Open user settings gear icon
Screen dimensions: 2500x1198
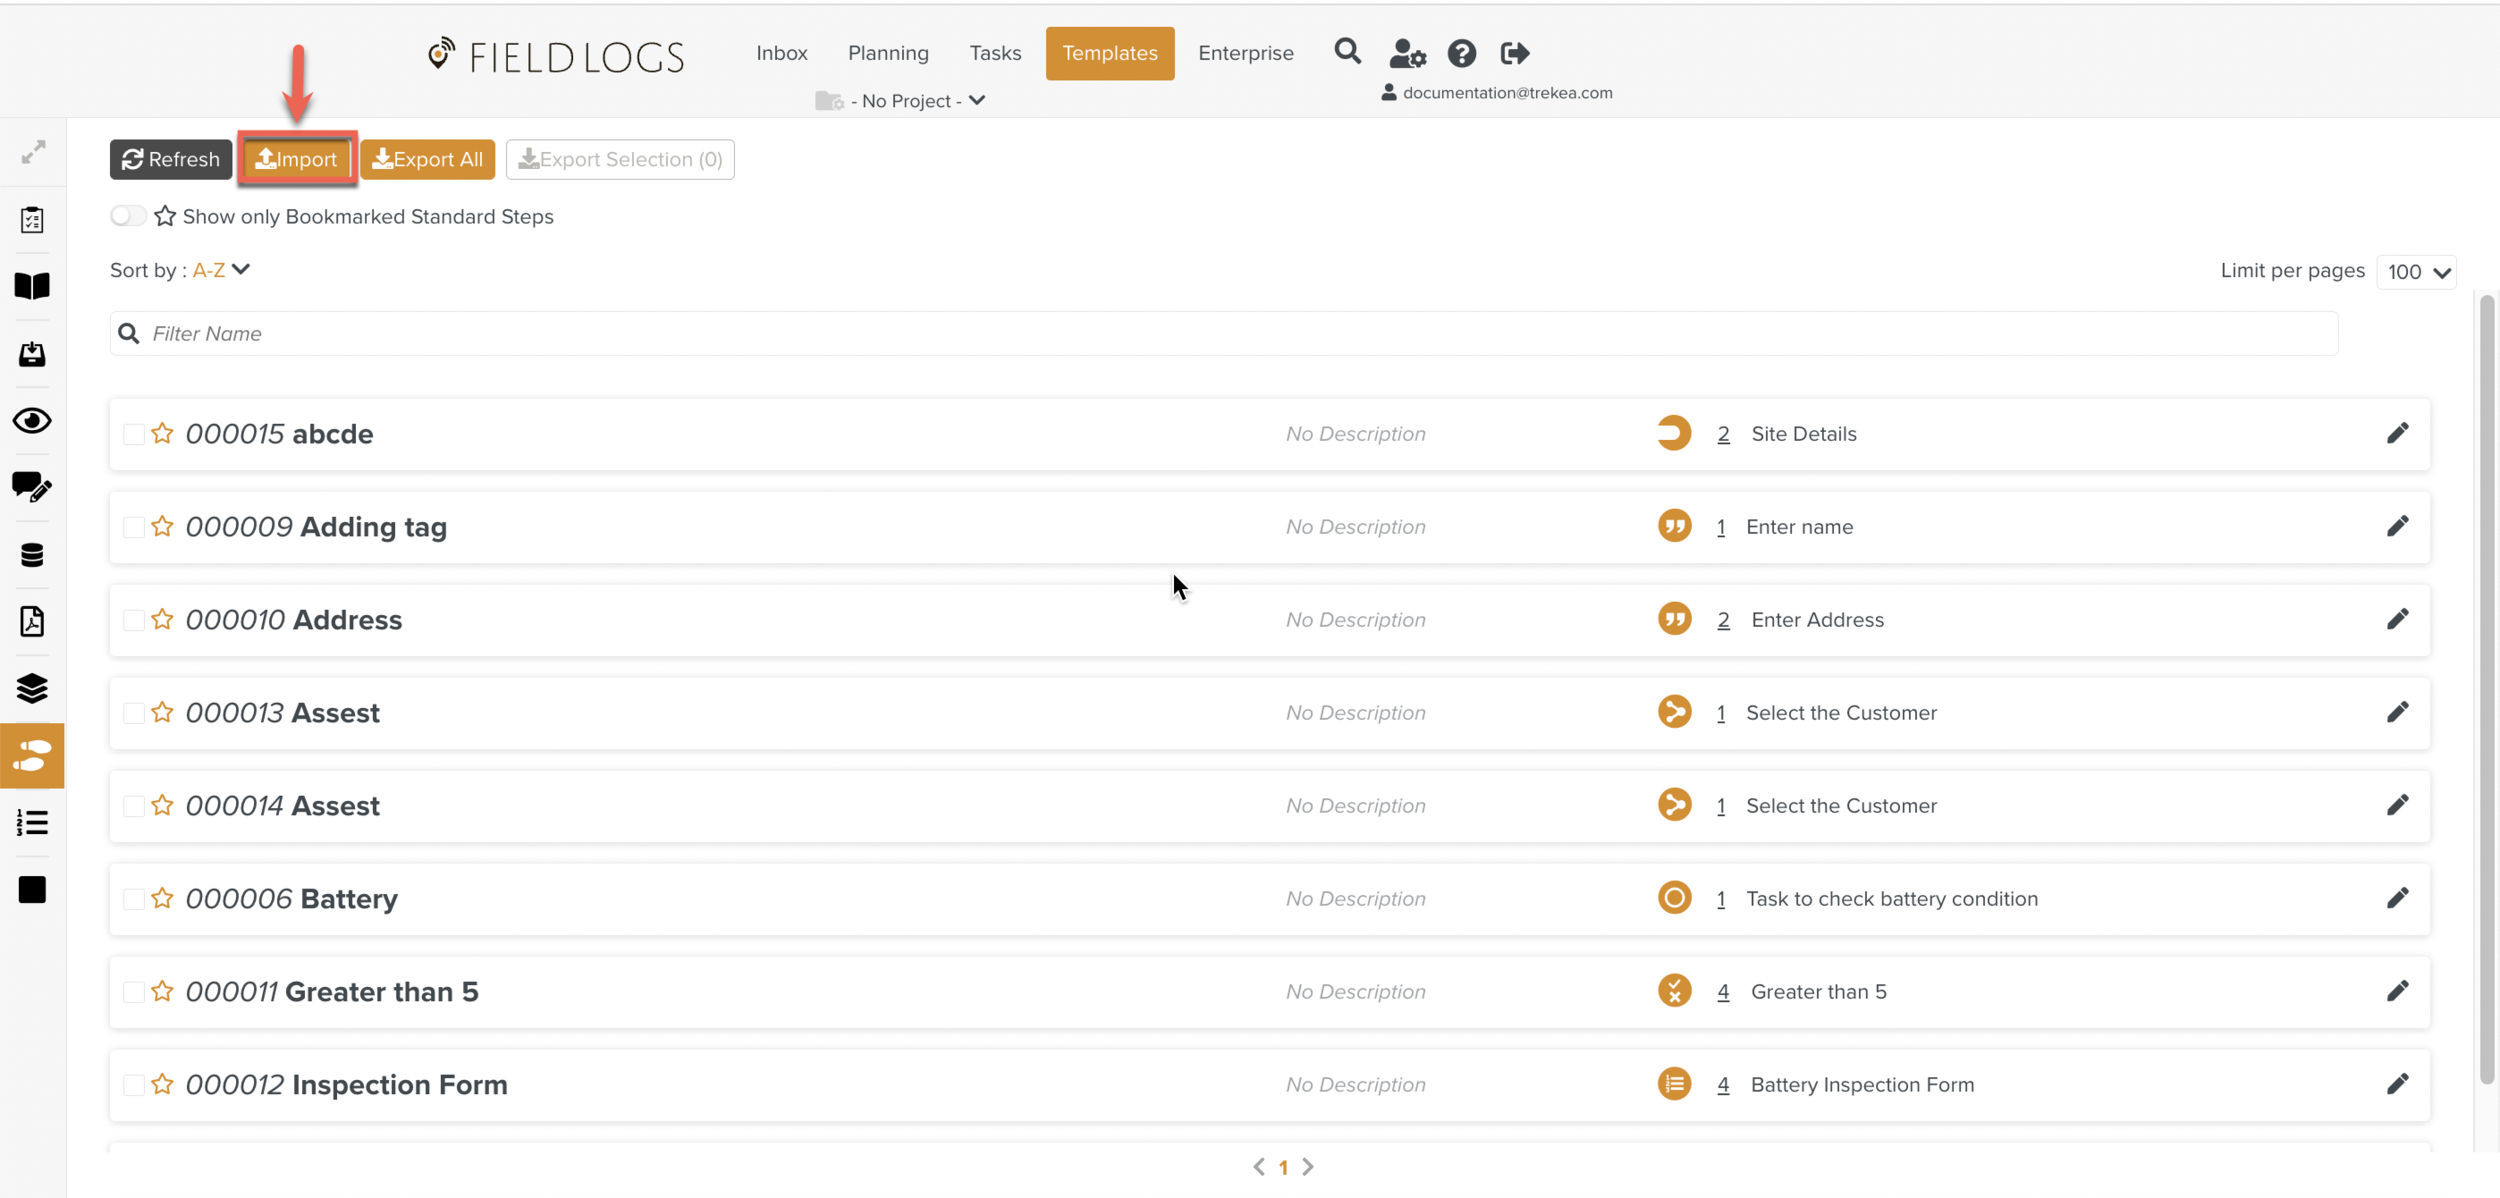1407,53
